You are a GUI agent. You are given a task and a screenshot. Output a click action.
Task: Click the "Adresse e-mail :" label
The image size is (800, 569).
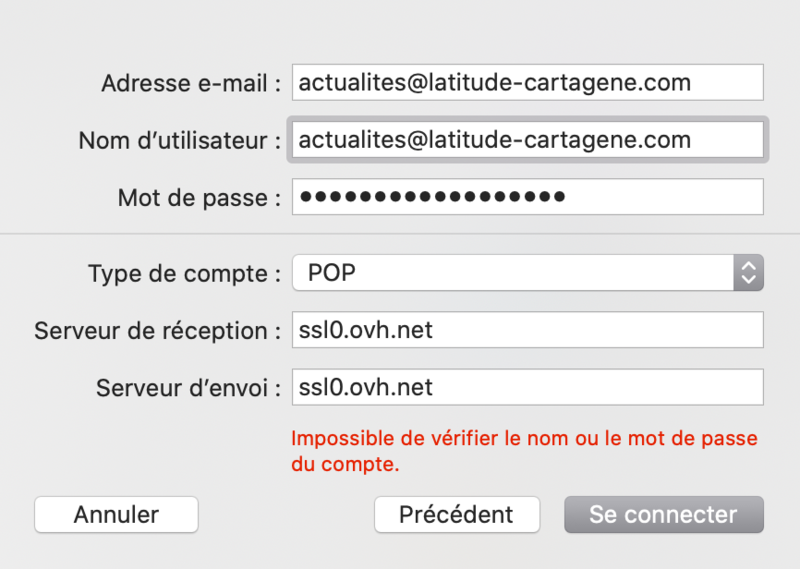point(191,84)
